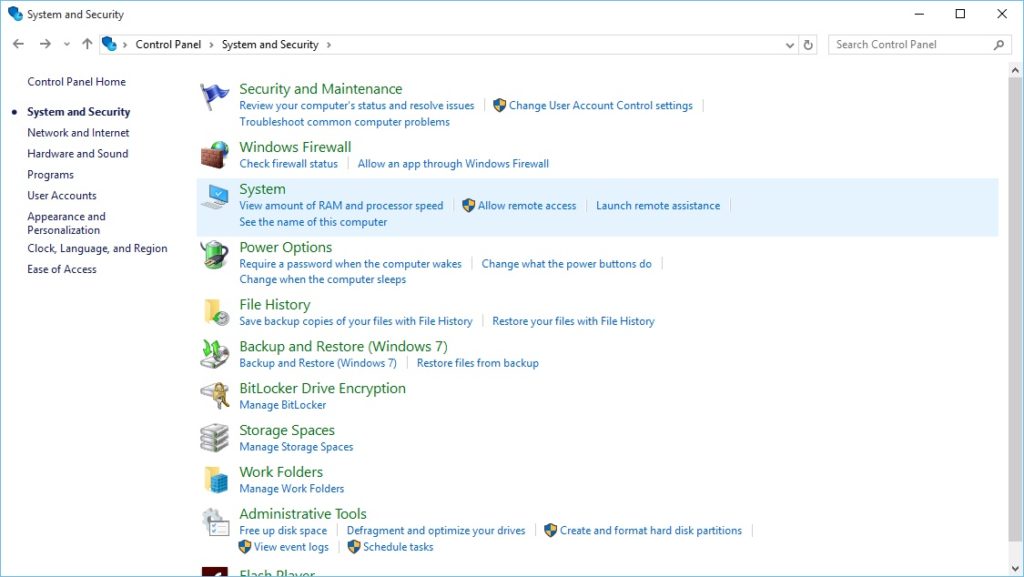Click the File History folder icon
Viewport: 1024px width, 577px height.
tap(214, 312)
